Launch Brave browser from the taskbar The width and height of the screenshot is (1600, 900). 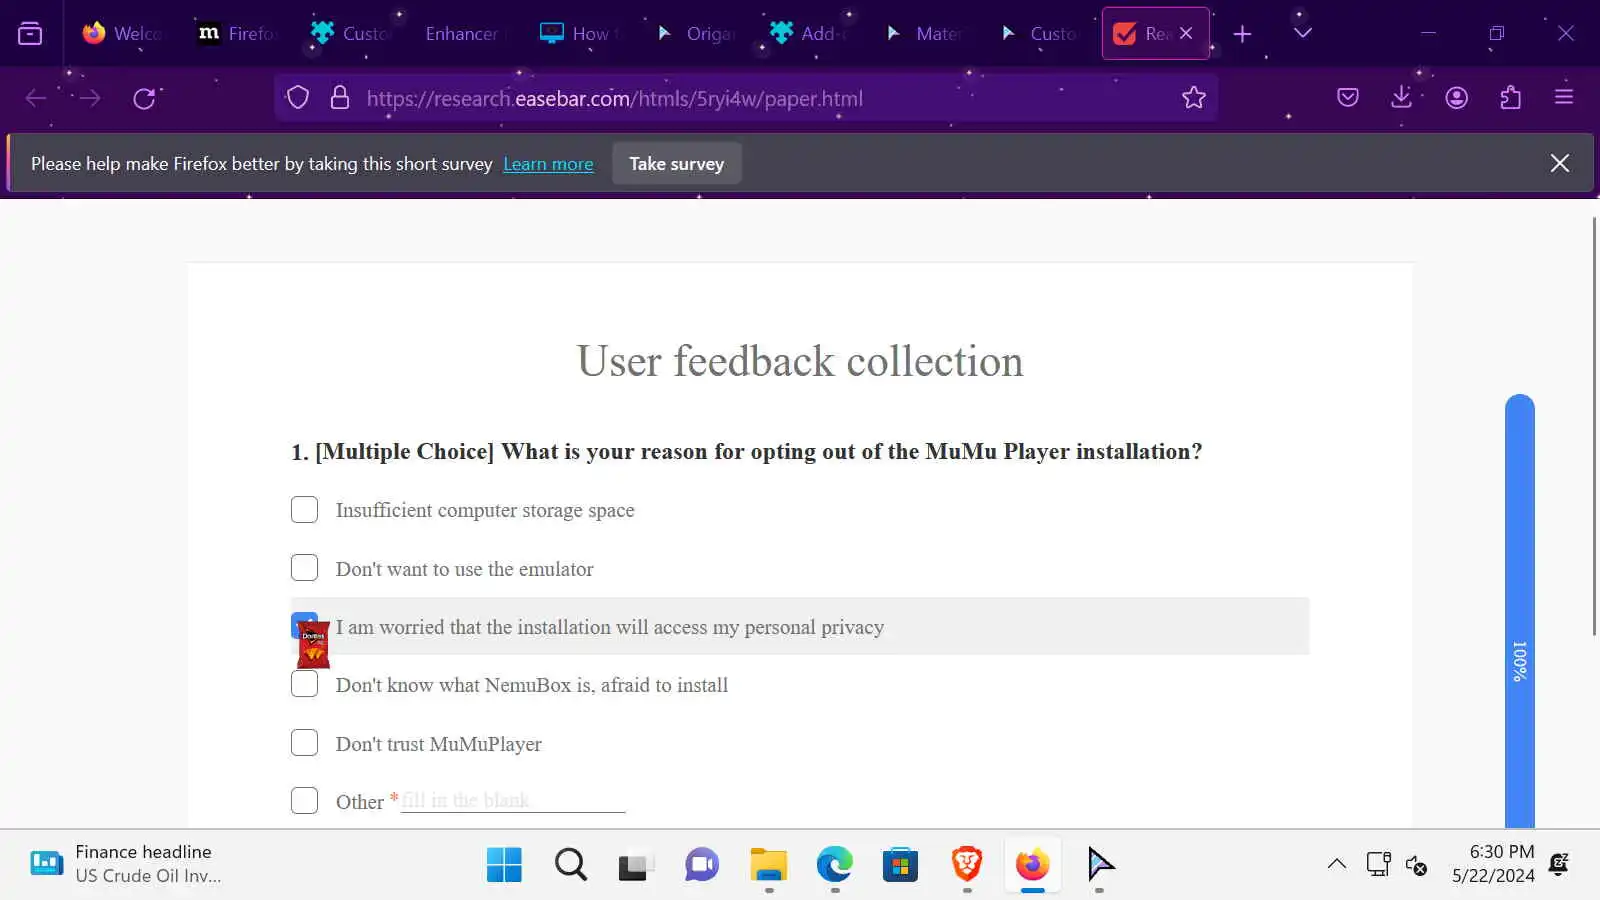966,865
